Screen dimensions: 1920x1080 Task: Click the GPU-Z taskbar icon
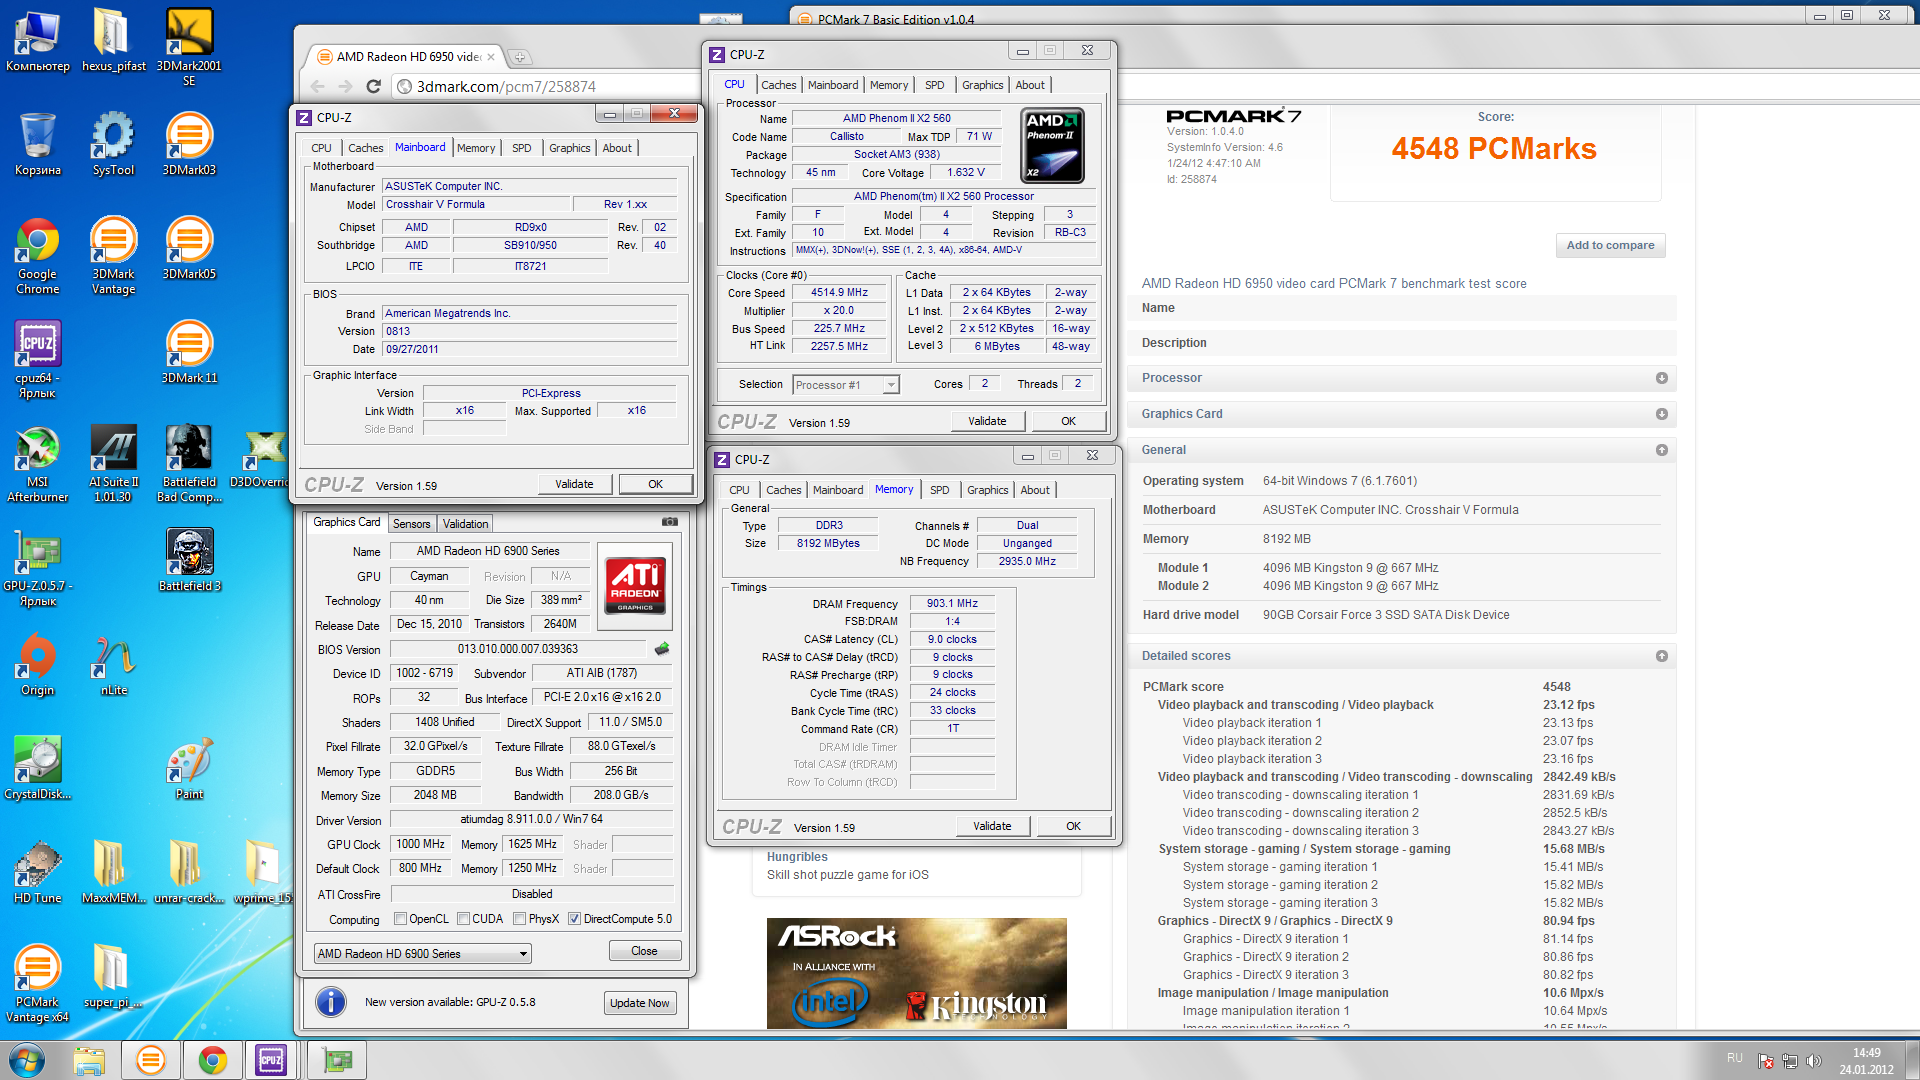pyautogui.click(x=337, y=1060)
